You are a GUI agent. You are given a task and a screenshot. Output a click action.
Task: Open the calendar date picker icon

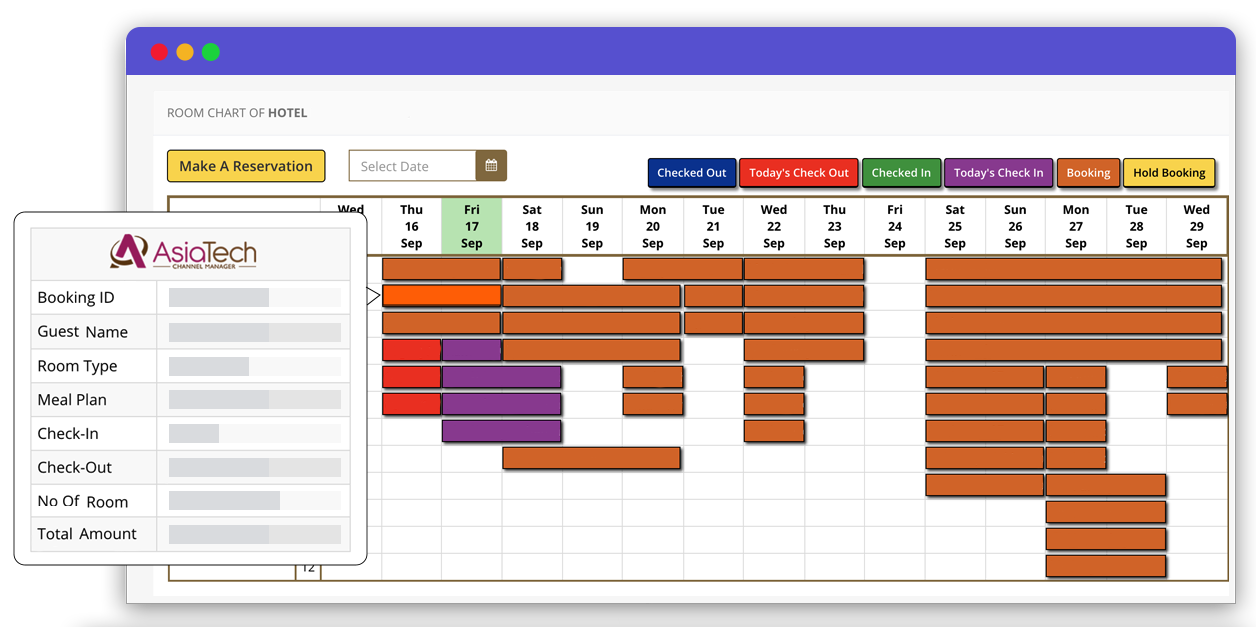tap(491, 166)
